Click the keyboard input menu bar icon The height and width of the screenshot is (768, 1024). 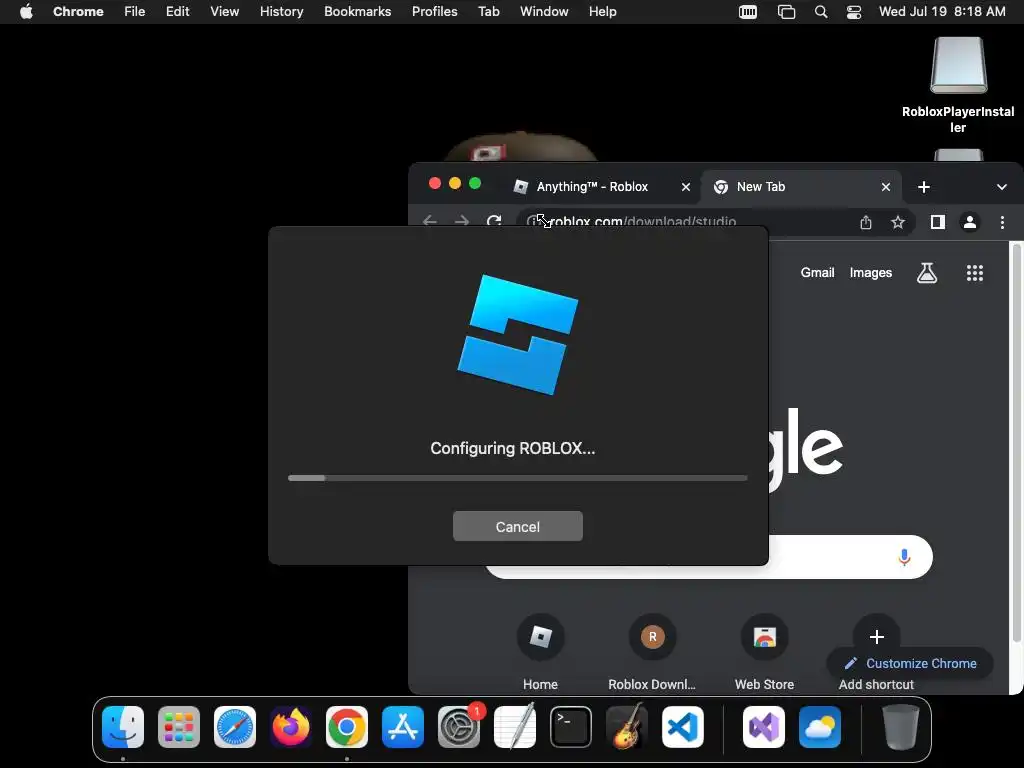748,12
